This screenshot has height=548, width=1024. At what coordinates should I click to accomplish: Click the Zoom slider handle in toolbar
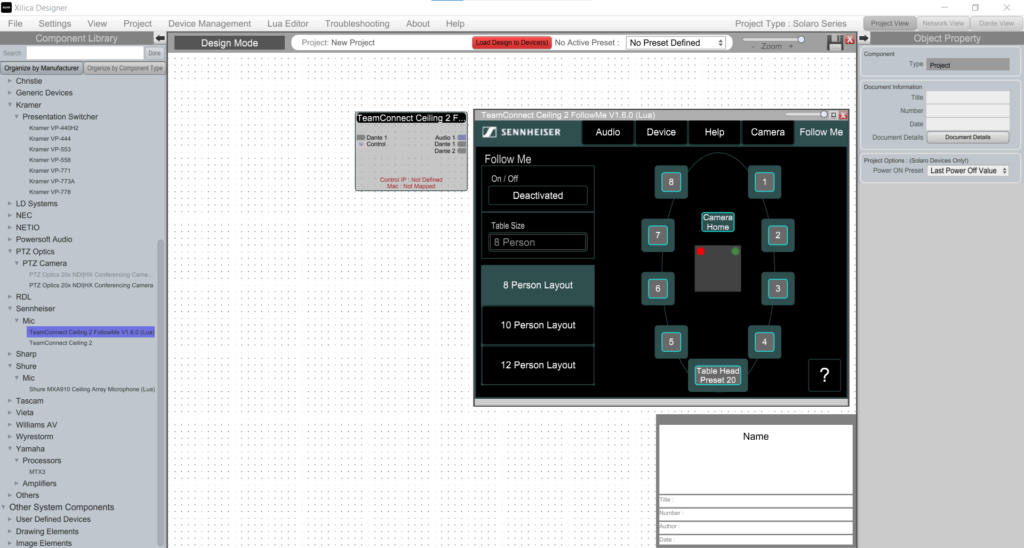pyautogui.click(x=801, y=39)
